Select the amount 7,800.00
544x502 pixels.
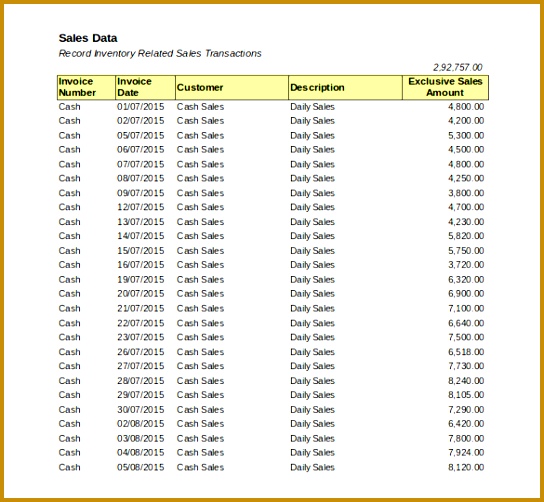pos(466,438)
